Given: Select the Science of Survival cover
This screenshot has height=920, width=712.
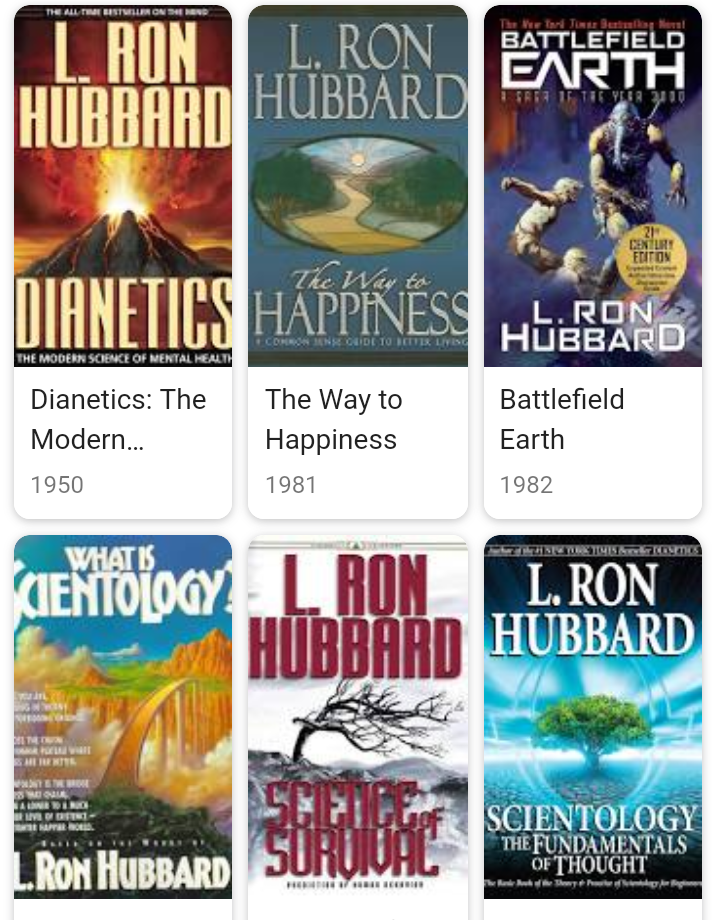Looking at the screenshot, I should 357,716.
